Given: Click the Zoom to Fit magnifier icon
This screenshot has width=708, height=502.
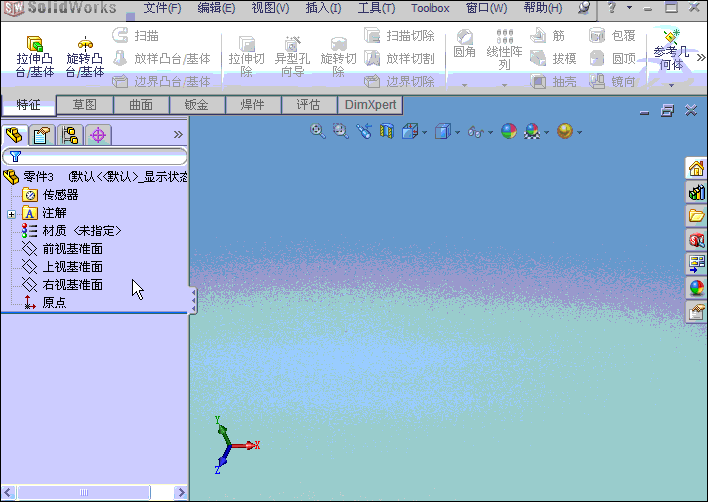Looking at the screenshot, I should 318,131.
